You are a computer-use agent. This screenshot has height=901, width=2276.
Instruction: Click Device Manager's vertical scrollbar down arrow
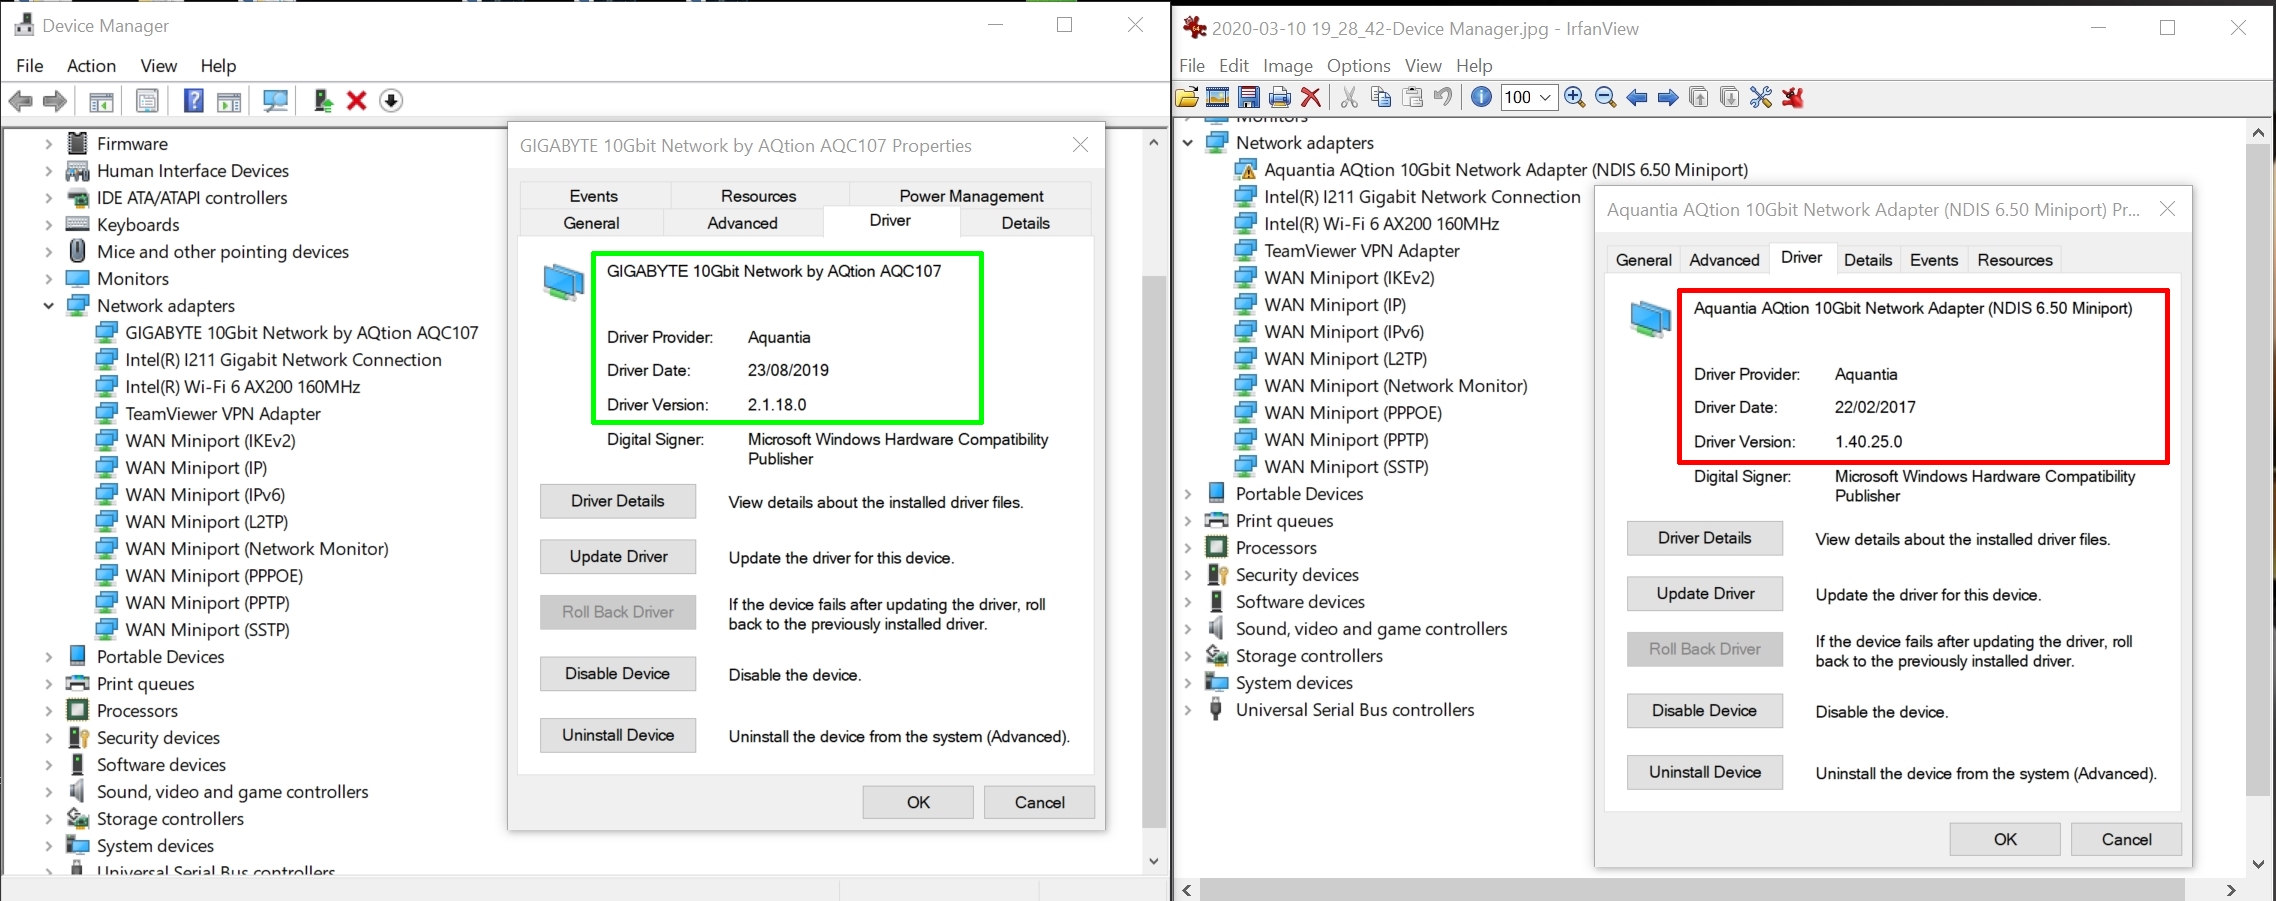pyautogui.click(x=1154, y=861)
